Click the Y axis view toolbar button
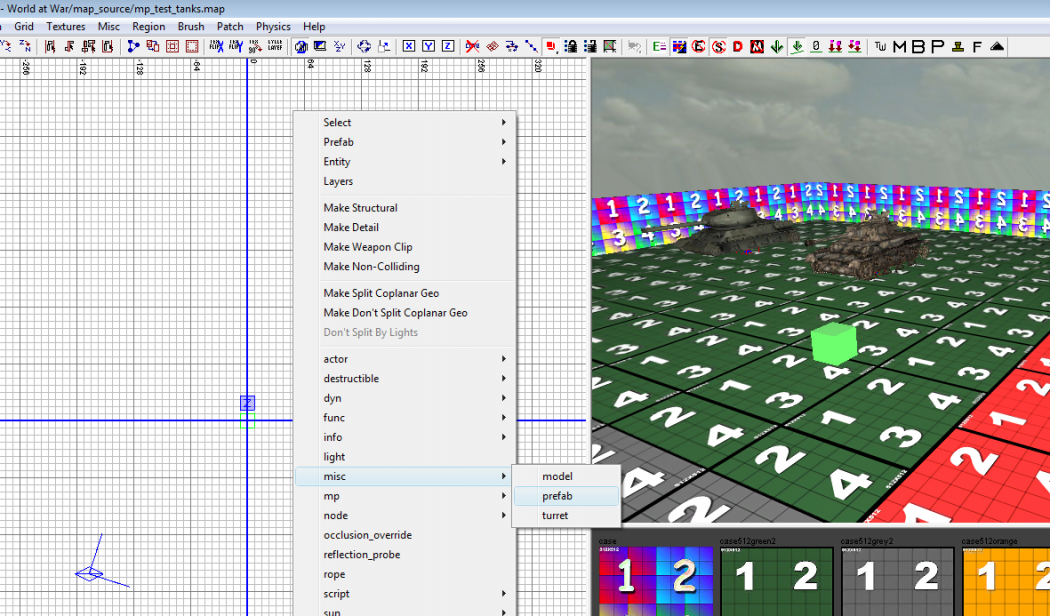This screenshot has height=616, width=1050. [428, 46]
